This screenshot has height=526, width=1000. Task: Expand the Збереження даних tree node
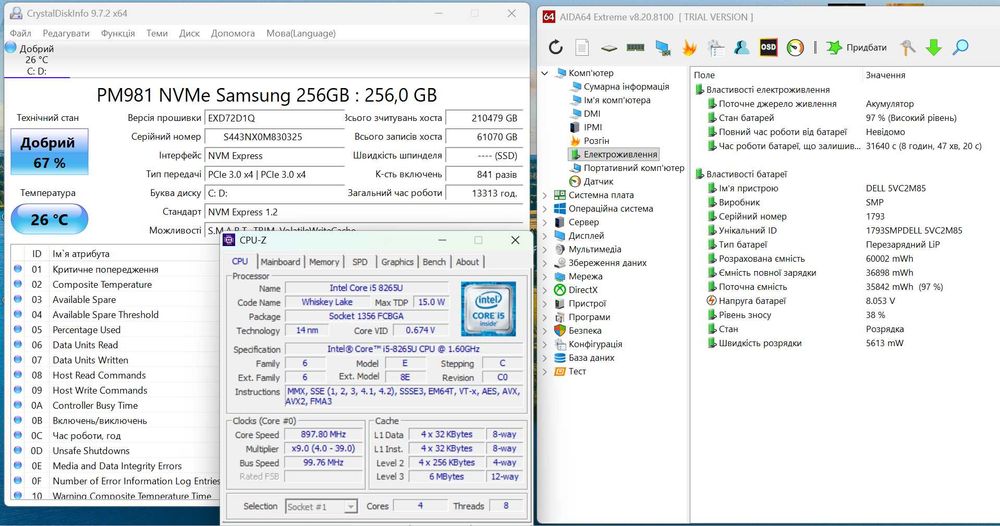coord(545,263)
